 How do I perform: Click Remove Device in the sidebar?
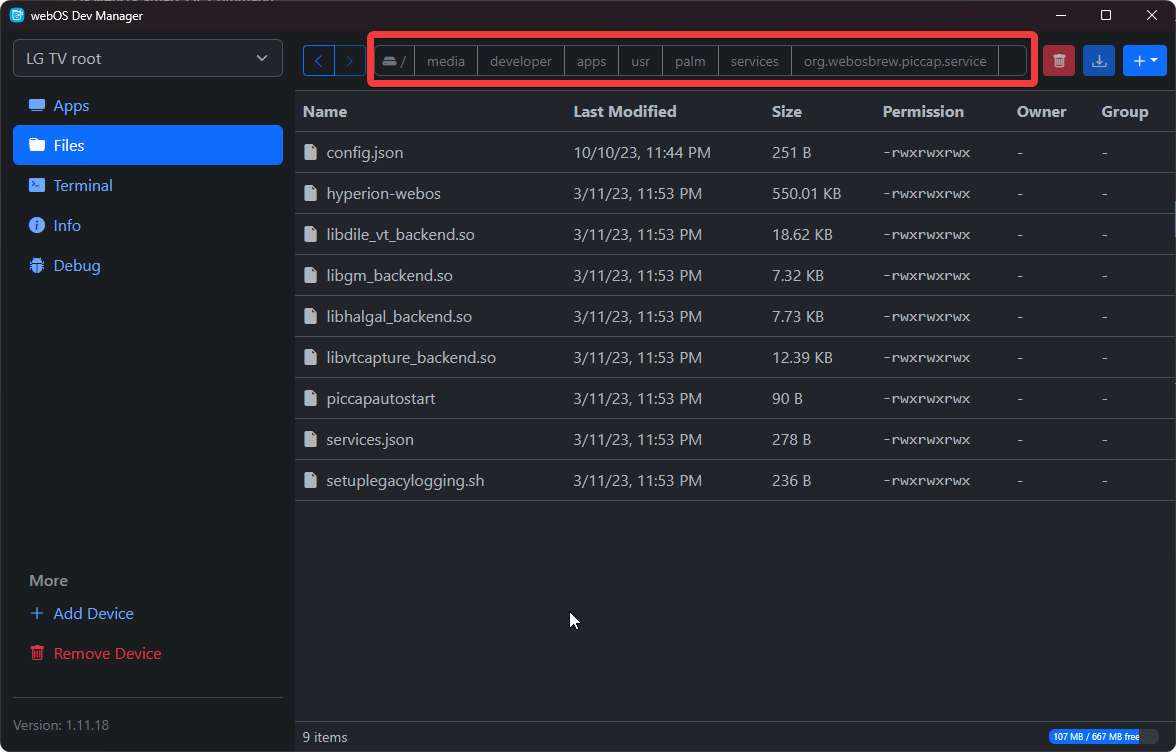click(x=106, y=653)
